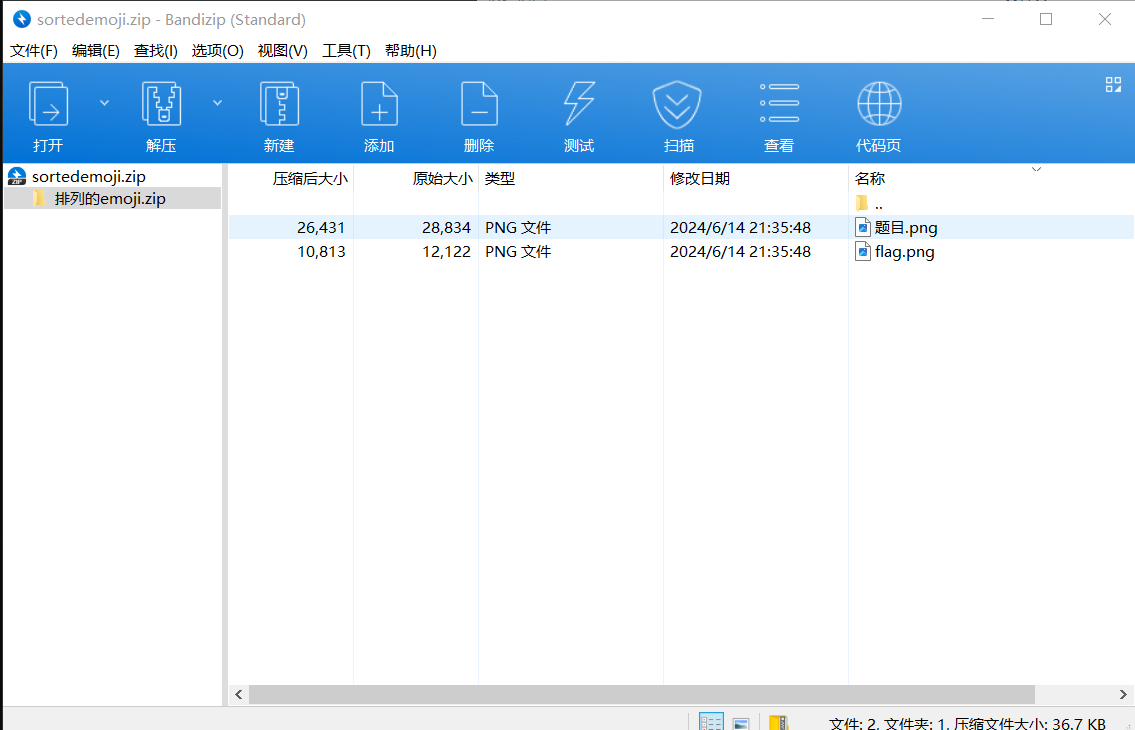Open the 工具(T) menu
1135x730 pixels.
[346, 51]
